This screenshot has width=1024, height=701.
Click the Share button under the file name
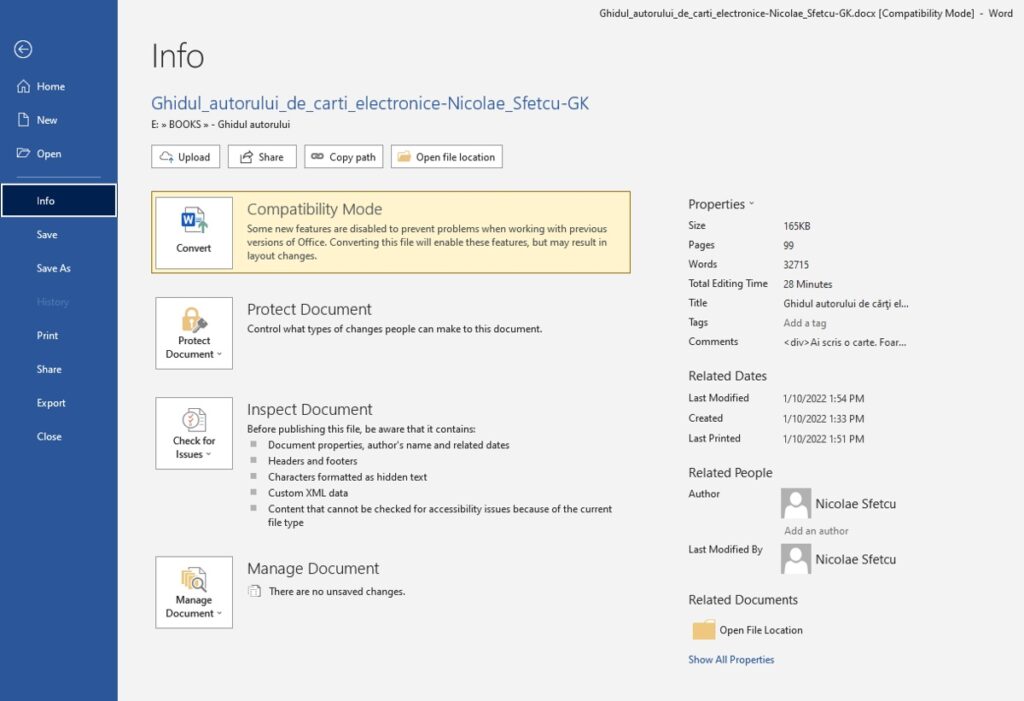pyautogui.click(x=262, y=157)
